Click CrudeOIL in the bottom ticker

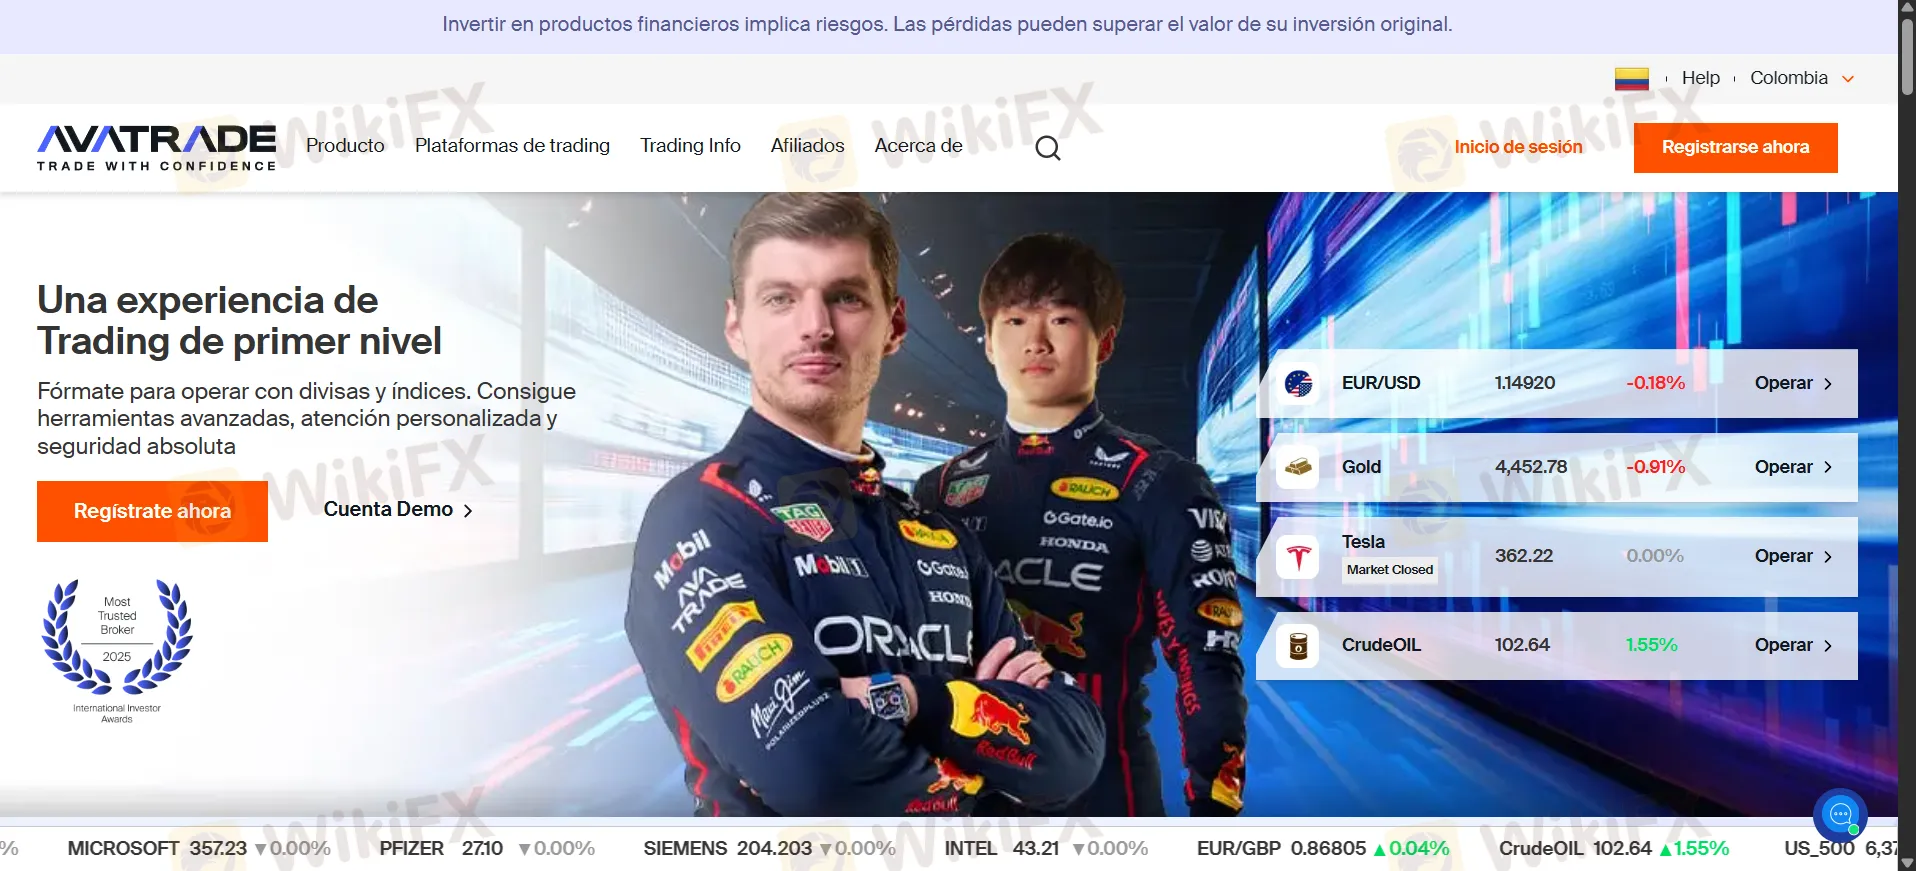[1541, 848]
